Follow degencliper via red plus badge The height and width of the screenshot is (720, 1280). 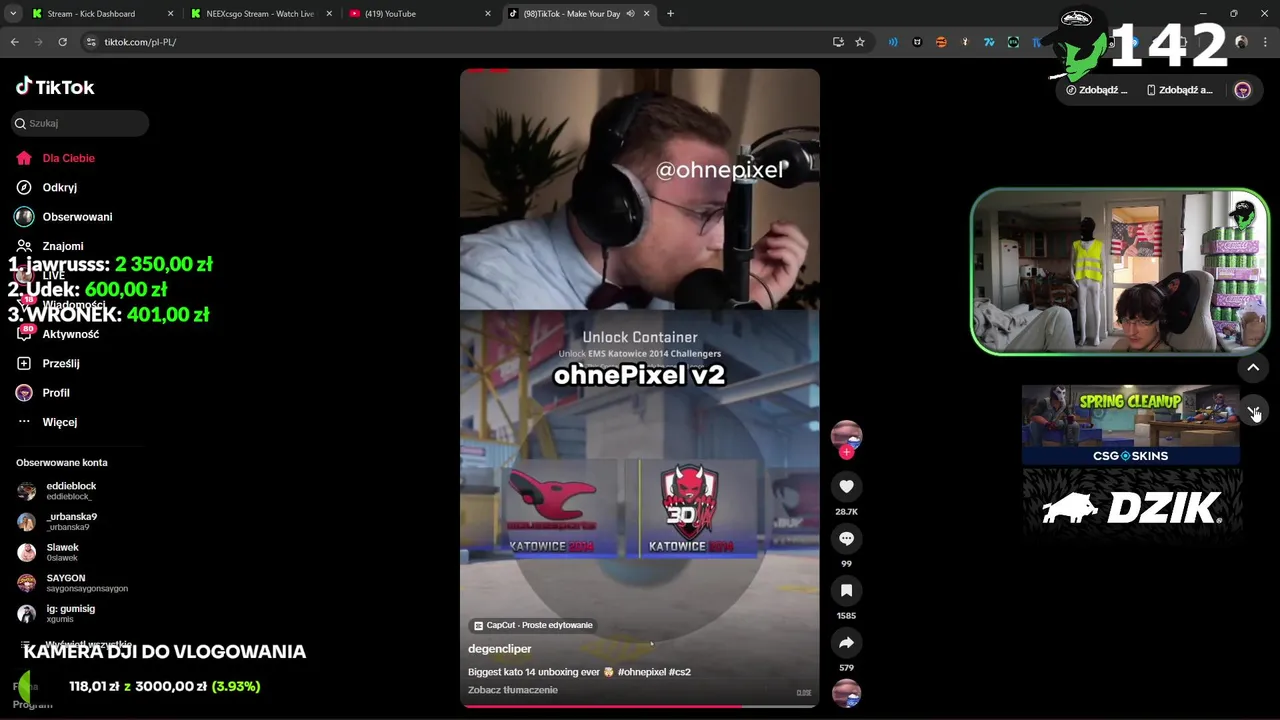point(846,452)
